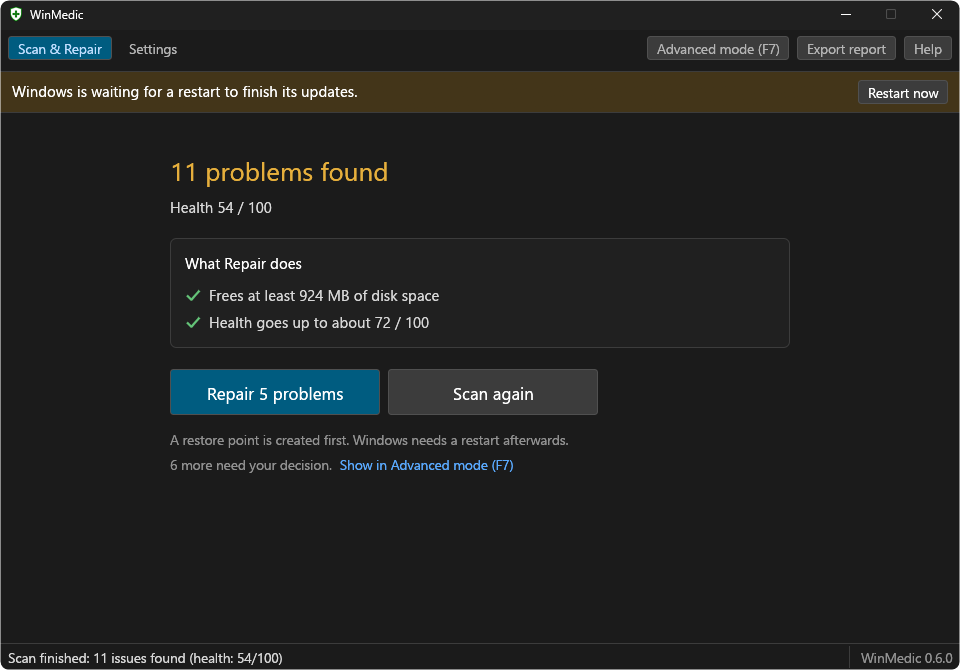
Task: Open Advanced mode (F7) from the toolbar
Action: click(x=718, y=49)
